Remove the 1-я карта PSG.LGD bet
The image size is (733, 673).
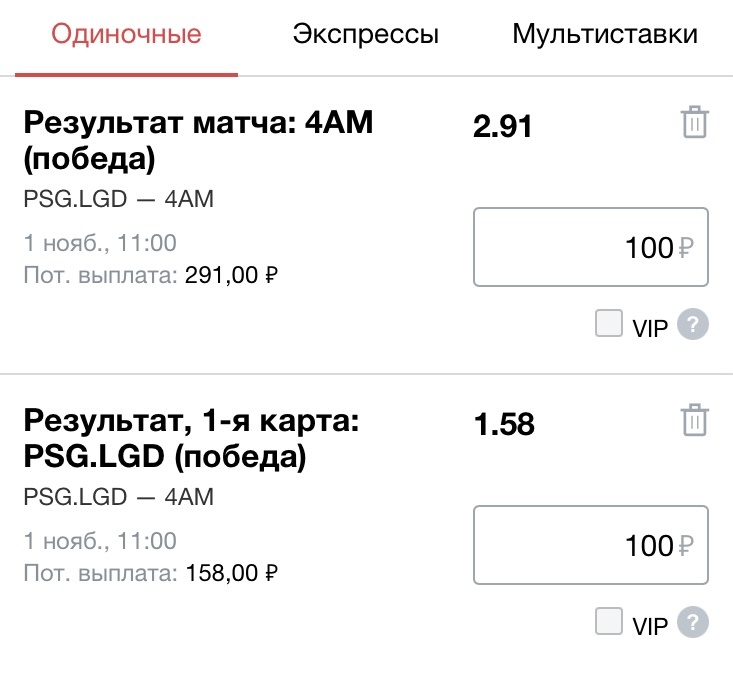pos(694,420)
